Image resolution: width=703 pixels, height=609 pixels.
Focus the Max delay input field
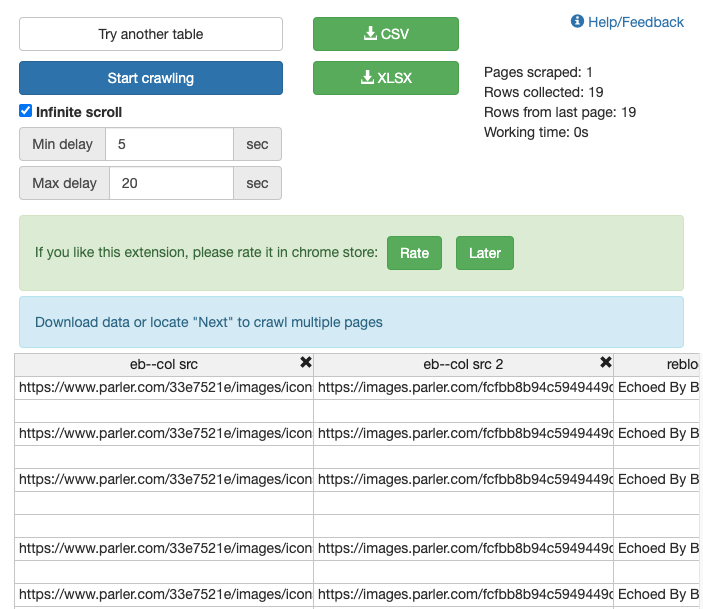pyautogui.click(x=171, y=183)
